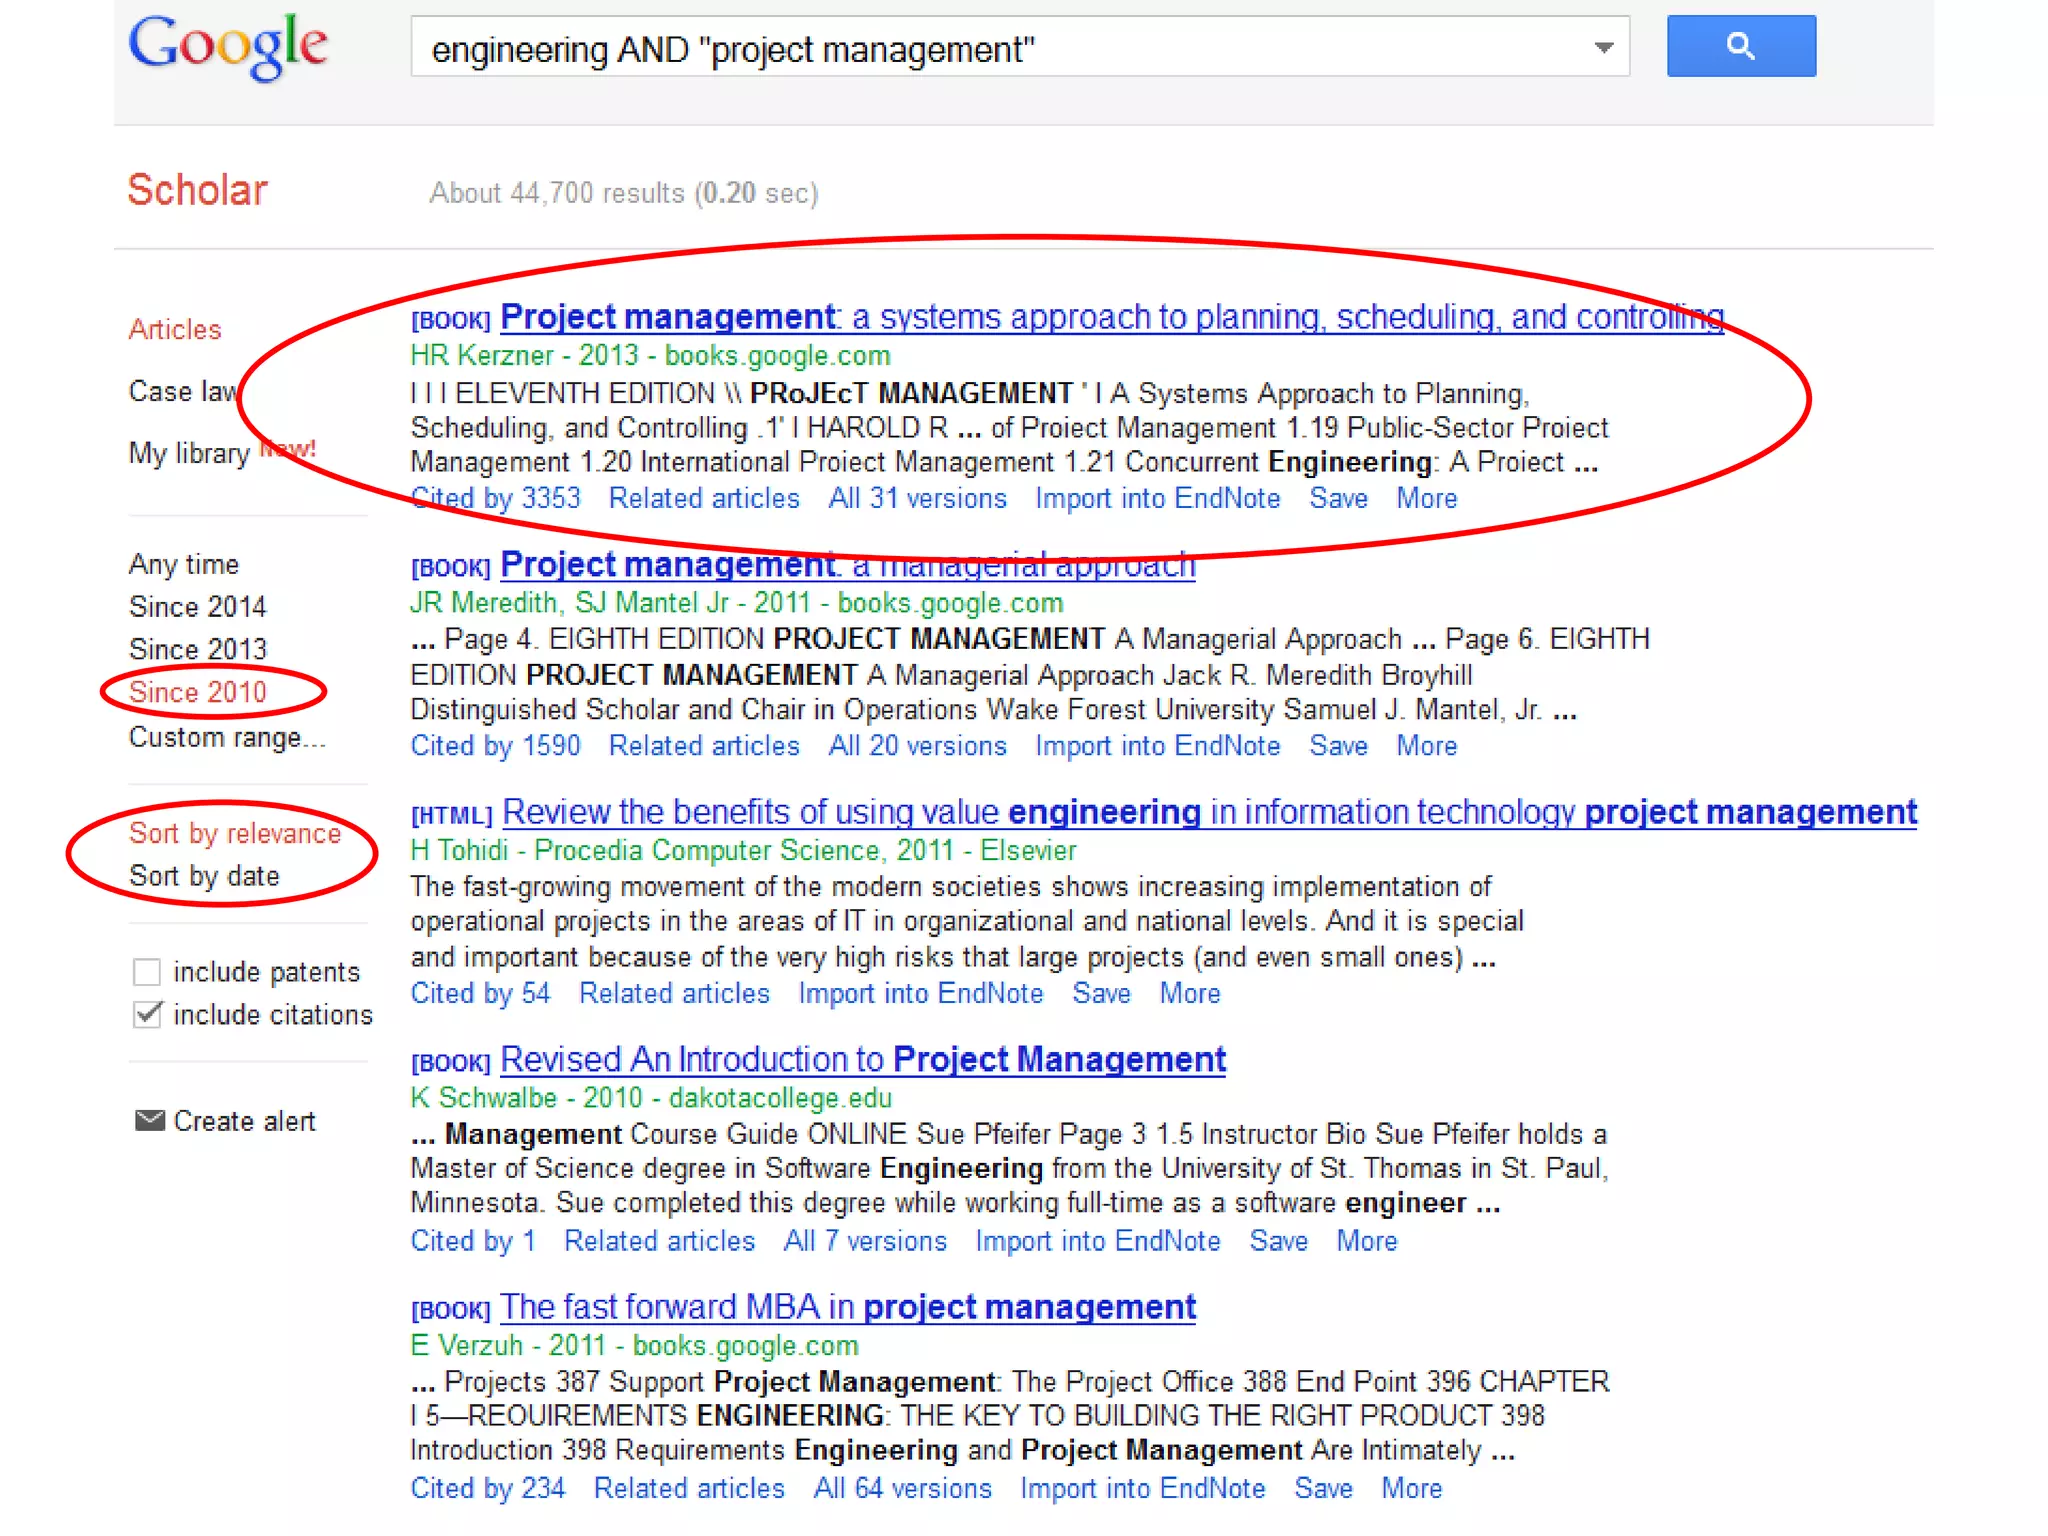Open Kerzner's Project management systems approach book
Viewport: 2048px width, 1536px height.
1110,317
